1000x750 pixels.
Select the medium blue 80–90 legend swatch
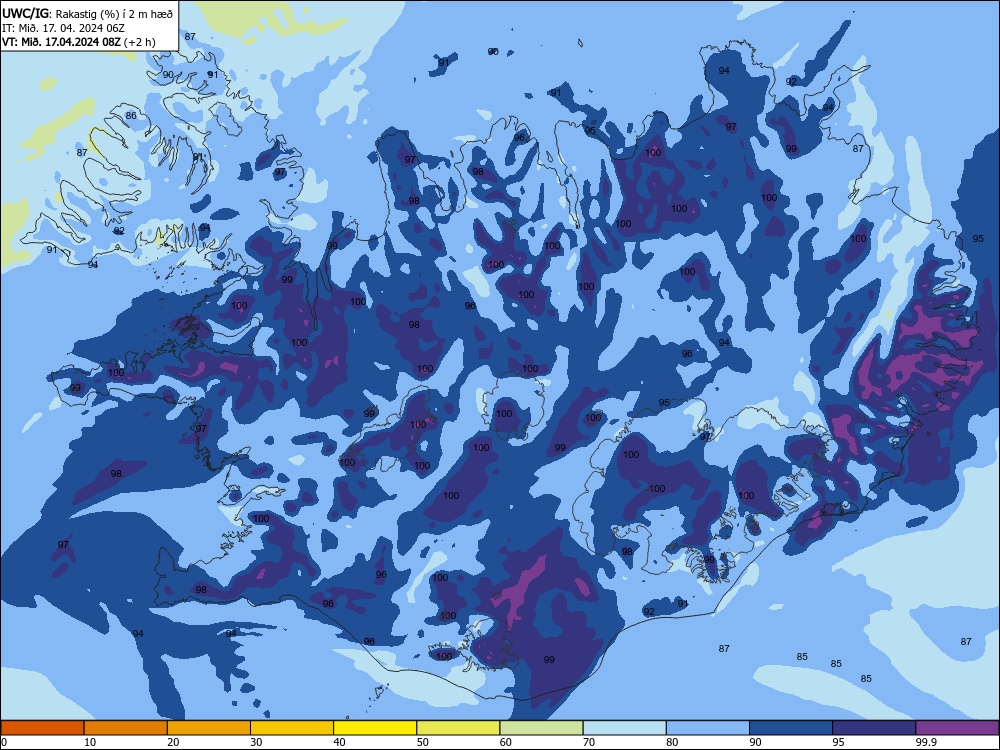[x=708, y=728]
